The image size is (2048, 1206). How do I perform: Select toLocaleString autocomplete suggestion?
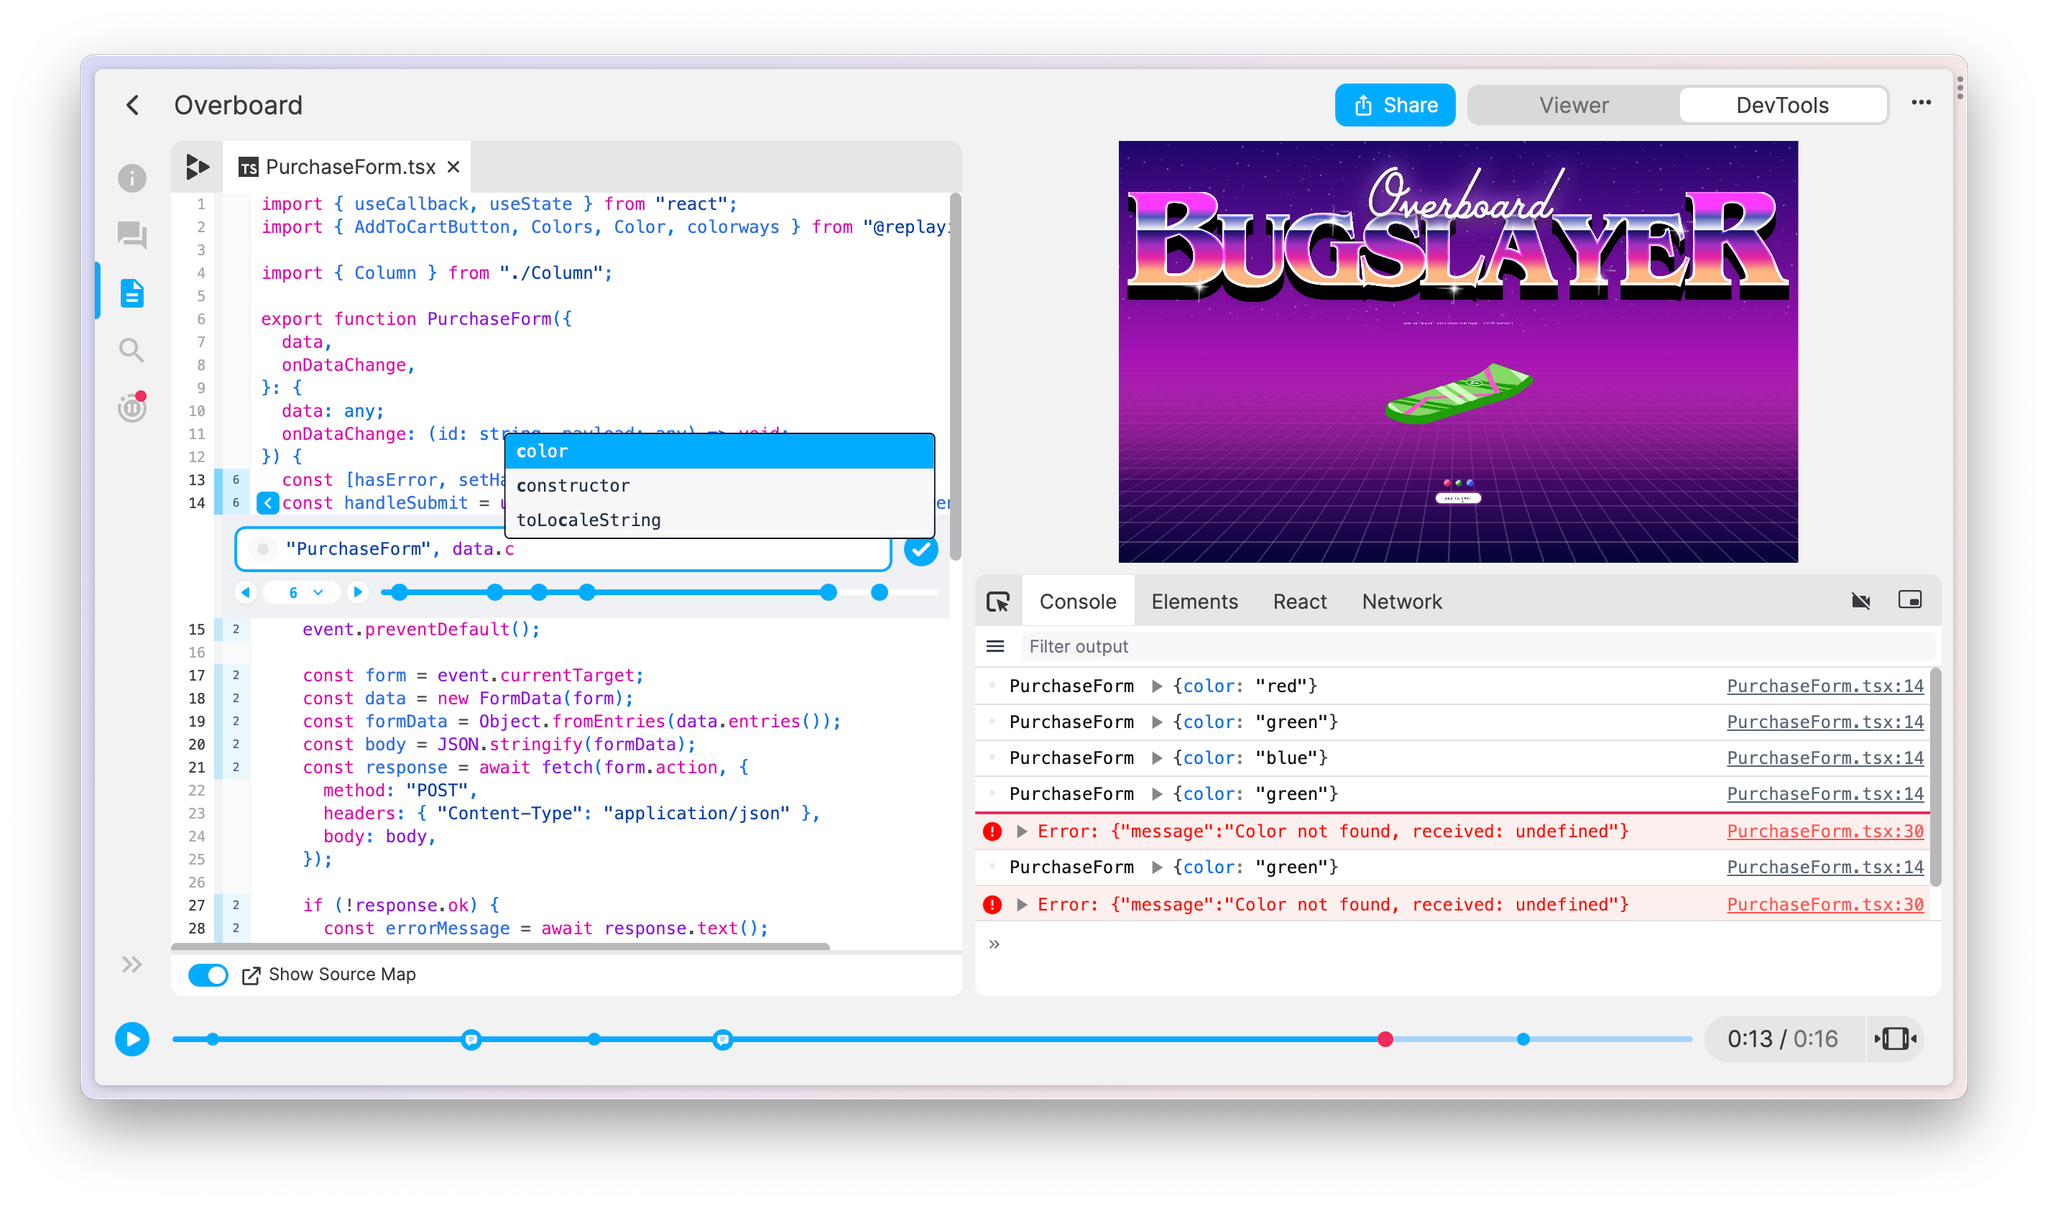pyautogui.click(x=720, y=520)
